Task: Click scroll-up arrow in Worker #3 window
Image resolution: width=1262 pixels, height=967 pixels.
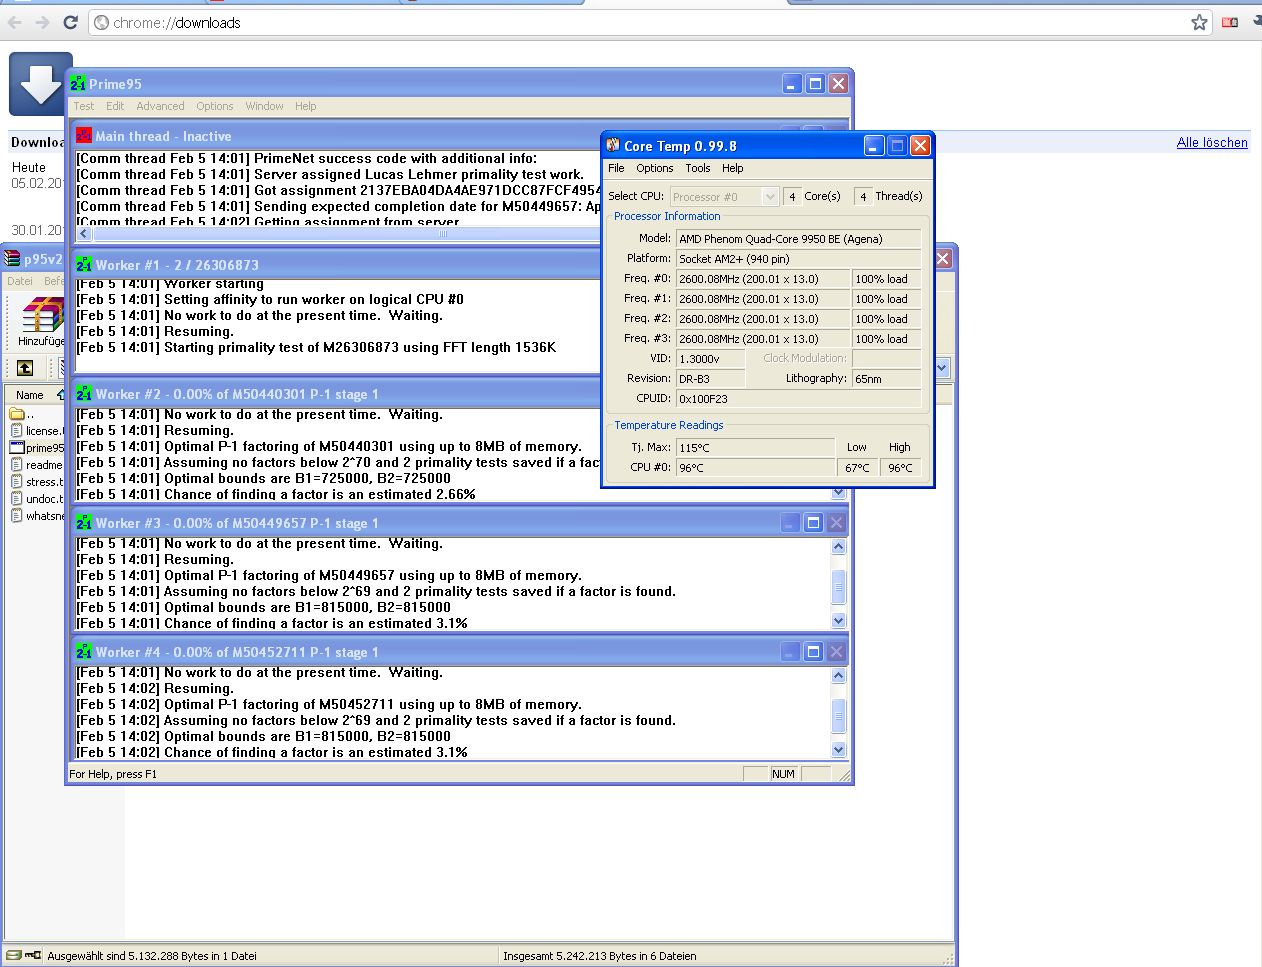Action: tap(838, 546)
